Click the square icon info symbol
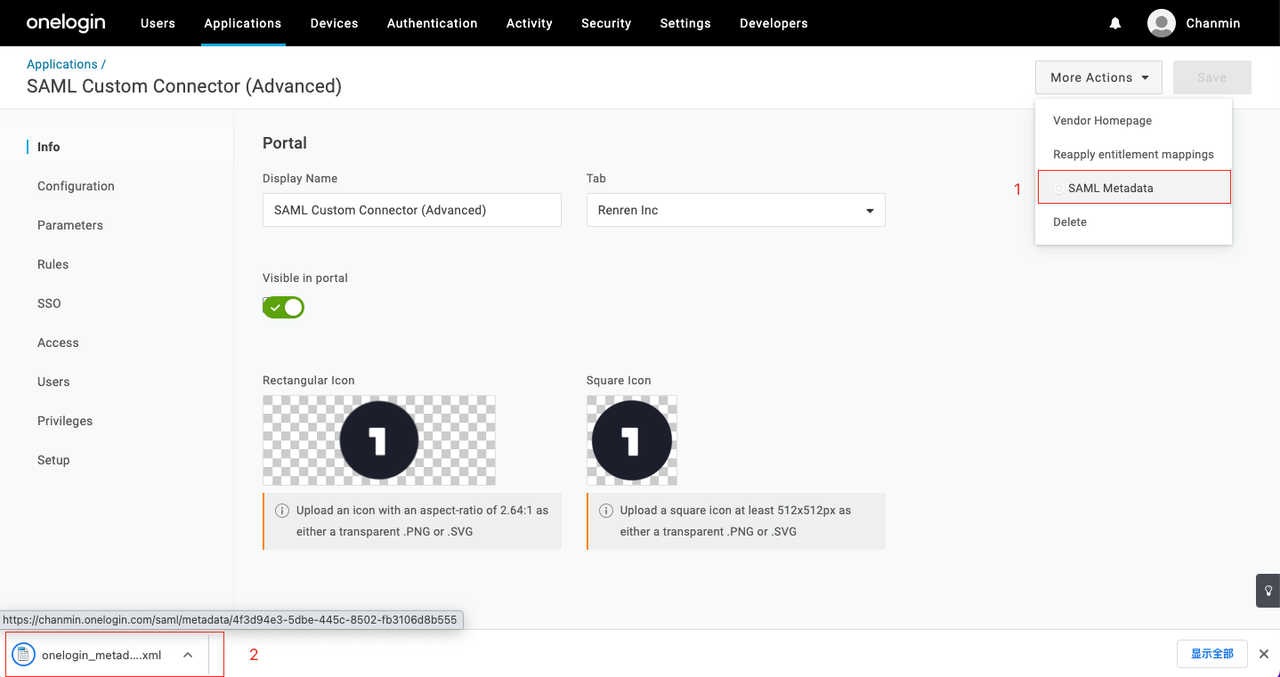This screenshot has width=1280, height=677. [606, 511]
